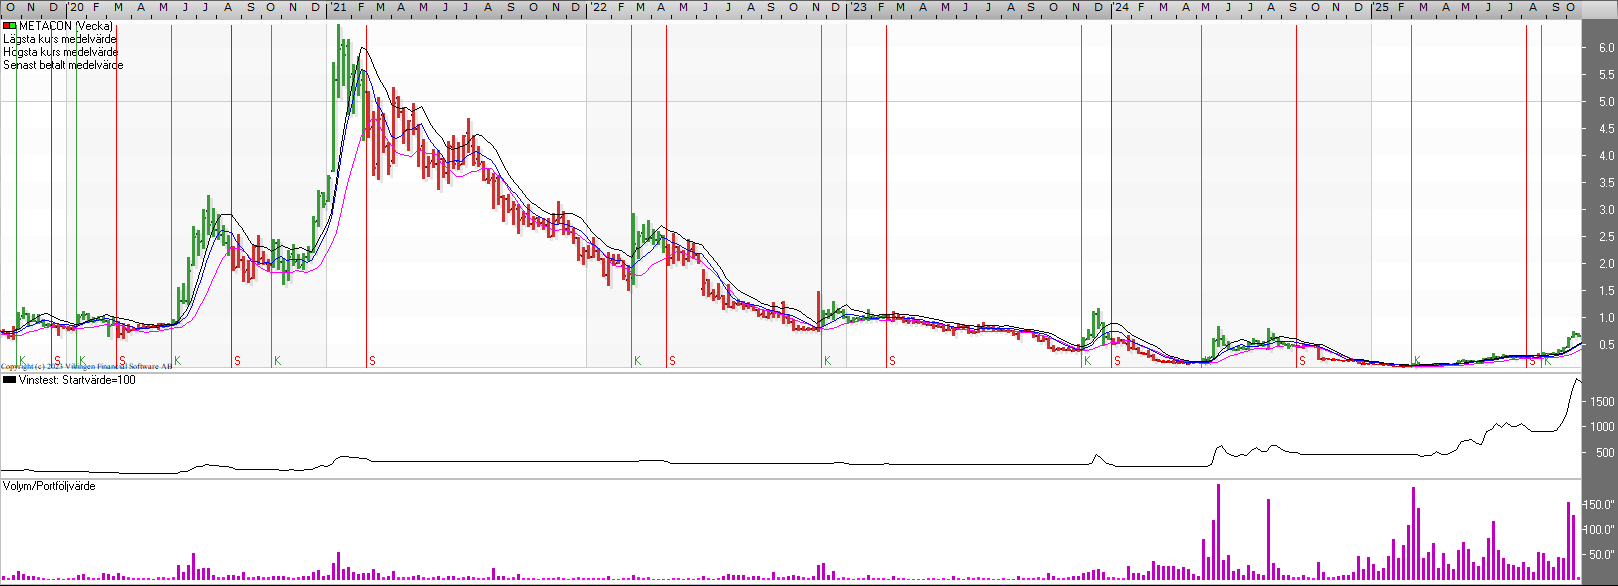
Task: Click the green K buy signal in early 2025
Action: point(1417,361)
